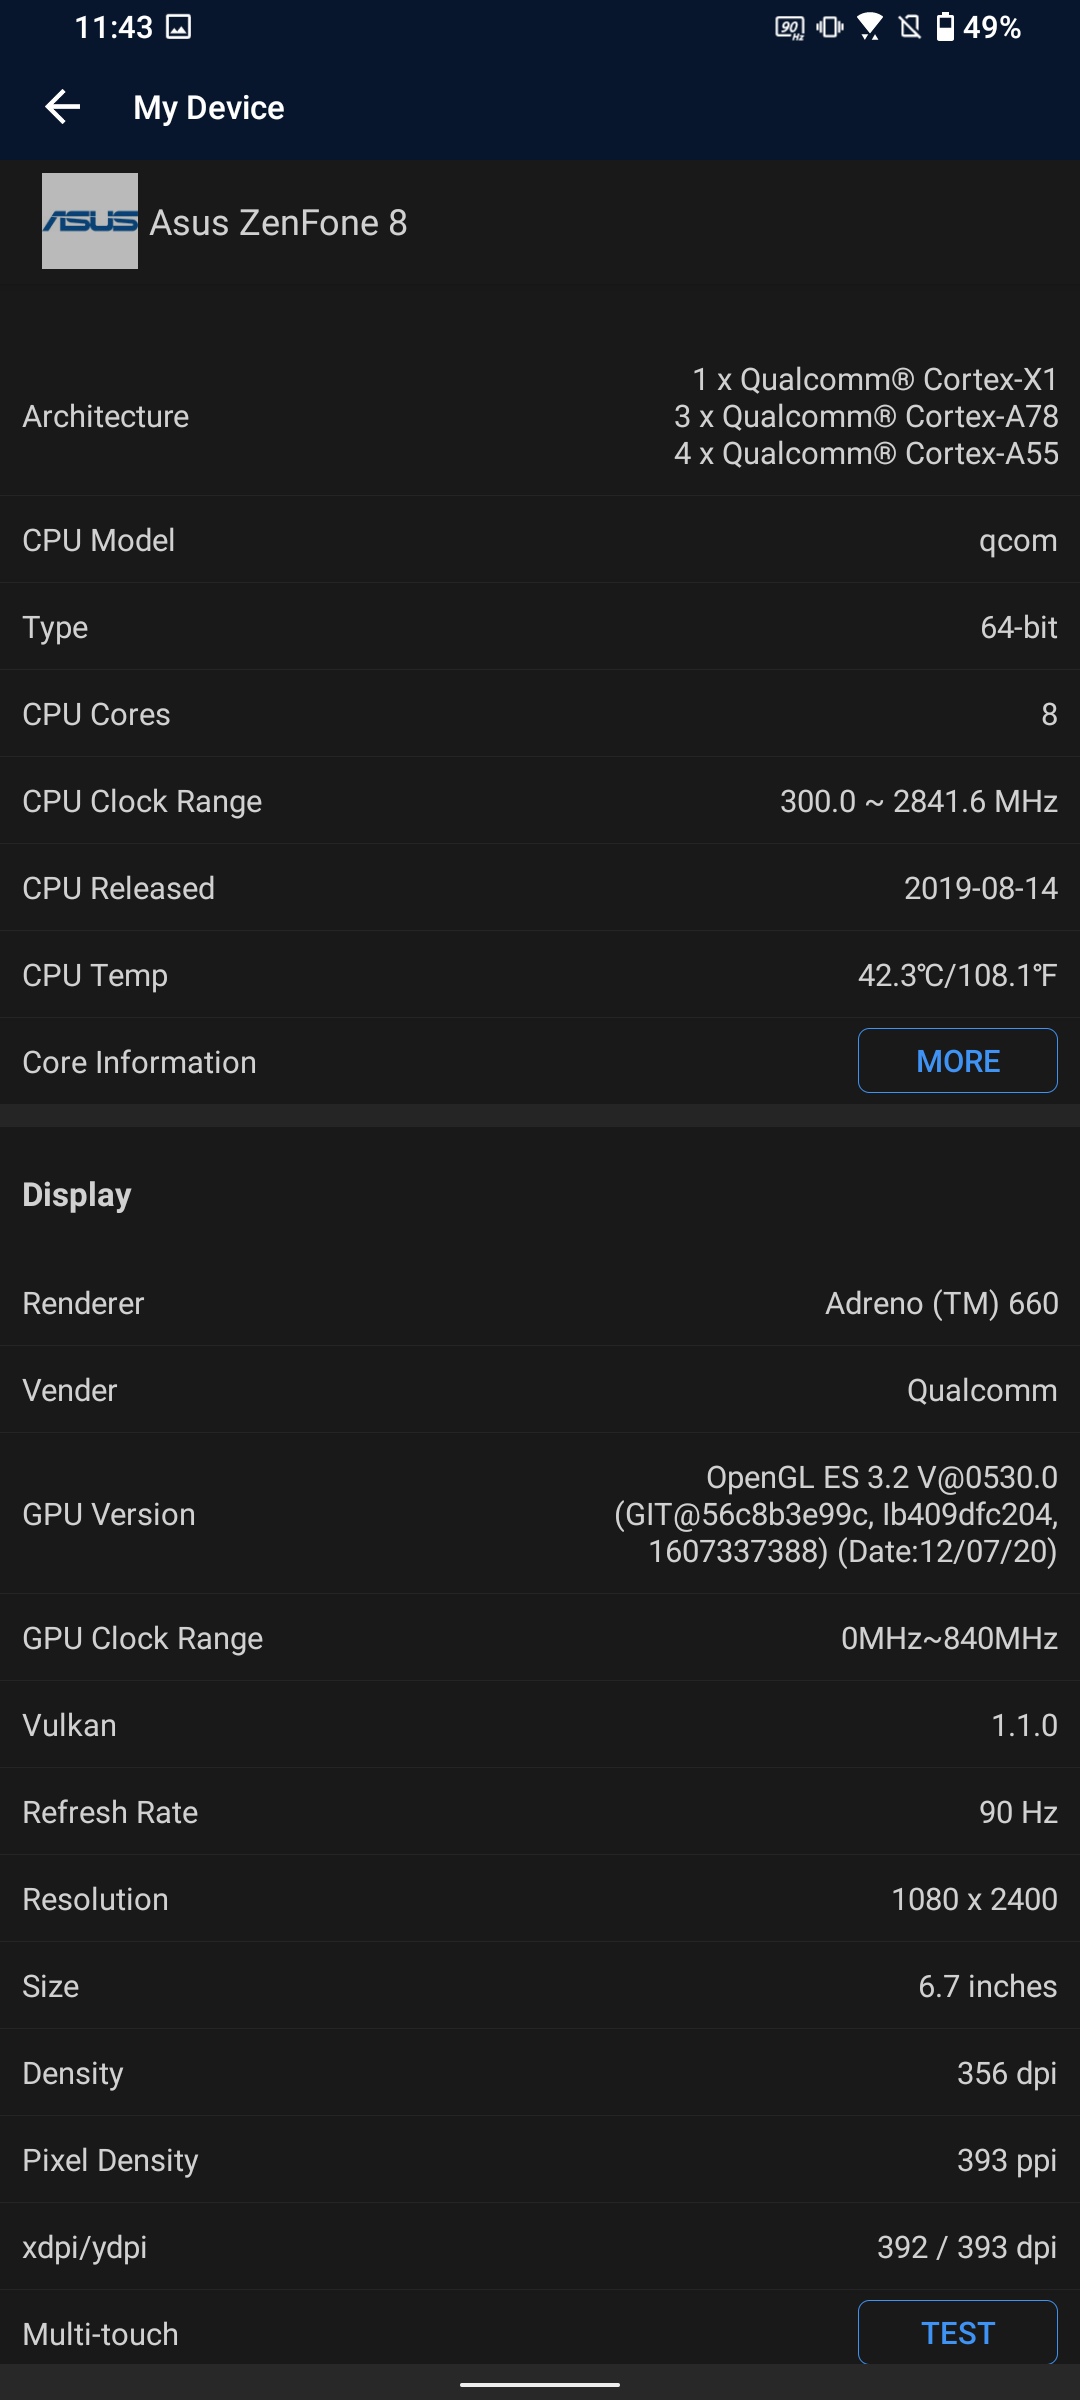Tap the Resolution row
This screenshot has width=1080, height=2400.
pyautogui.click(x=540, y=1899)
